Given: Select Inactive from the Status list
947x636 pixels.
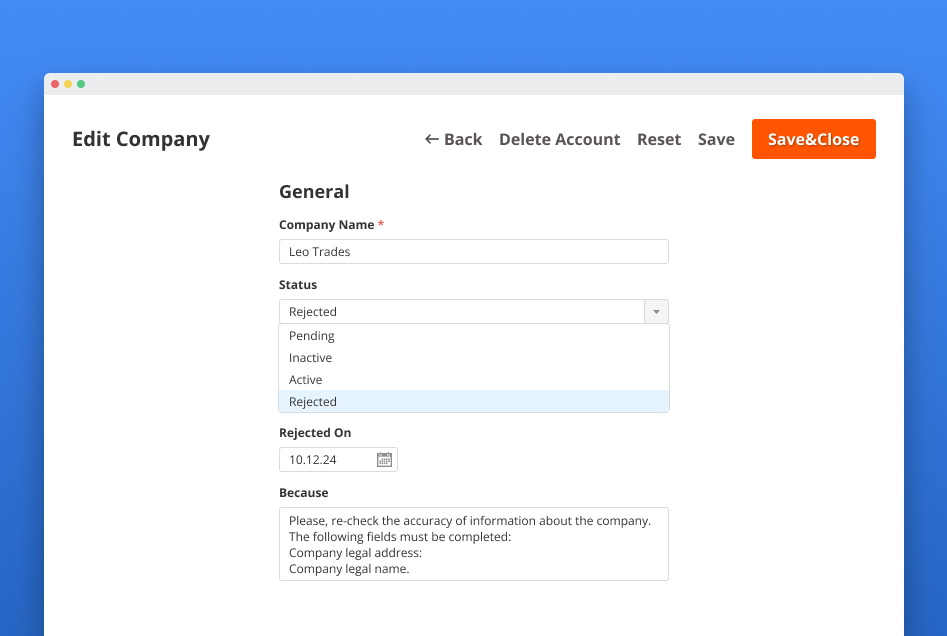Looking at the screenshot, I should 310,358.
